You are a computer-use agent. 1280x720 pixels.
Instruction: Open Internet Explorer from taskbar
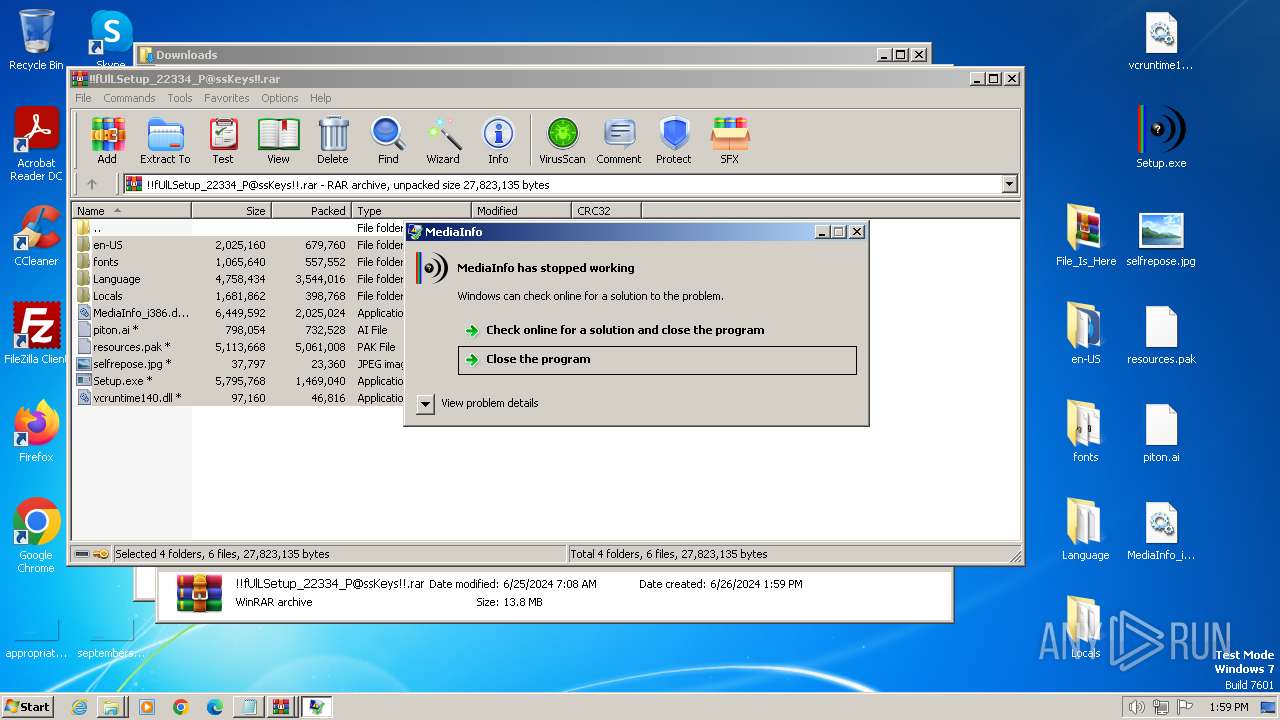click(79, 706)
